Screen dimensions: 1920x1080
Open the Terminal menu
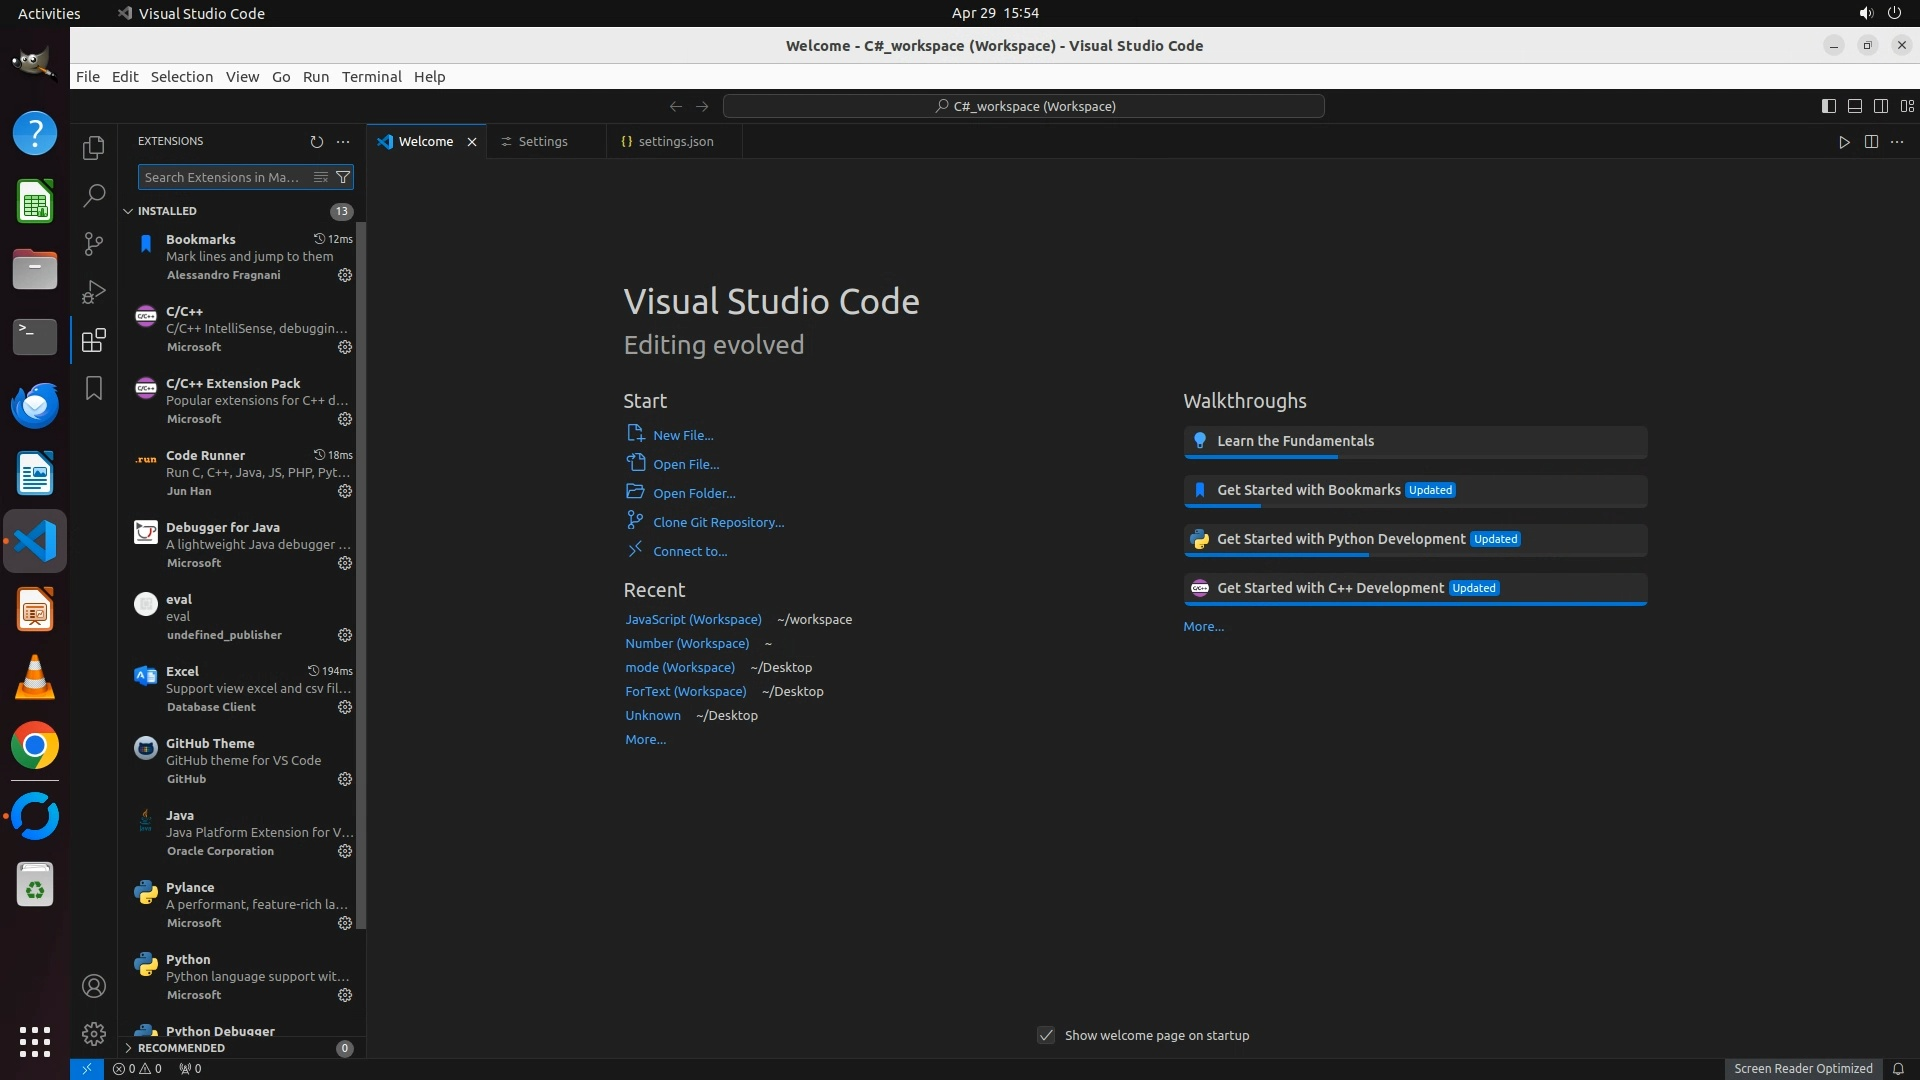371,77
